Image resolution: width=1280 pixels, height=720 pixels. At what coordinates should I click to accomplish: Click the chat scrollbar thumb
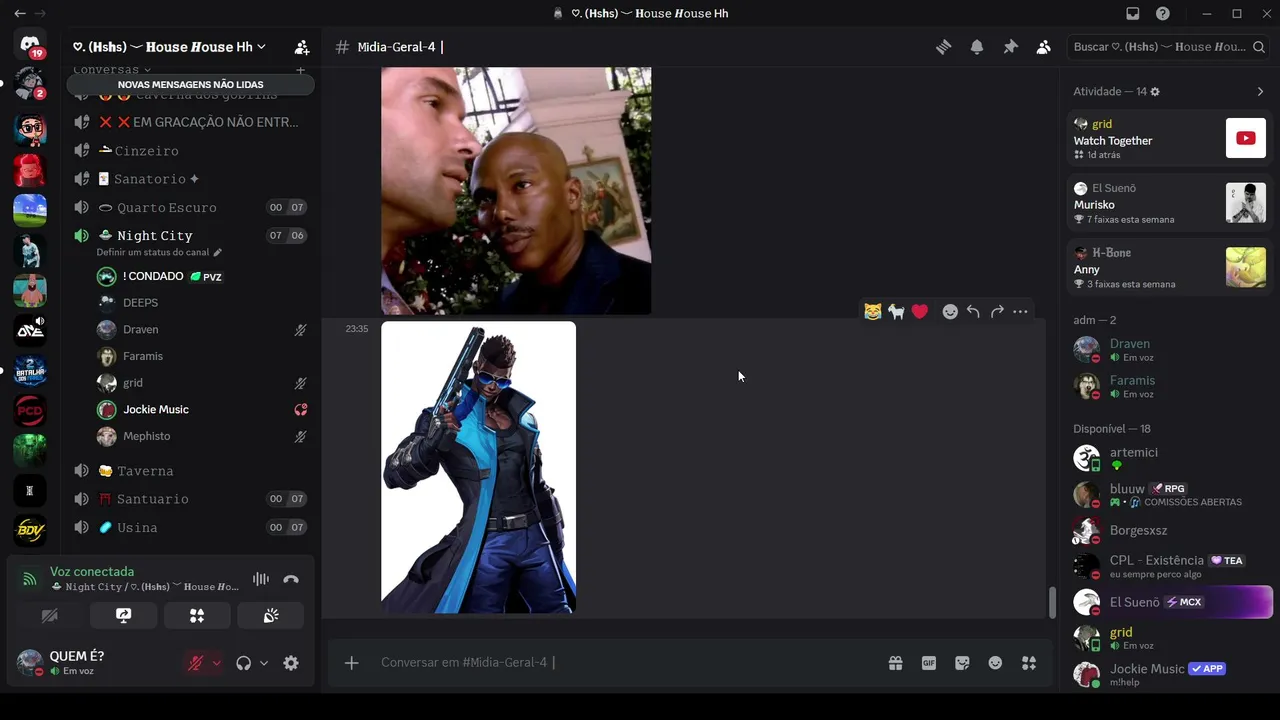pos(1051,603)
